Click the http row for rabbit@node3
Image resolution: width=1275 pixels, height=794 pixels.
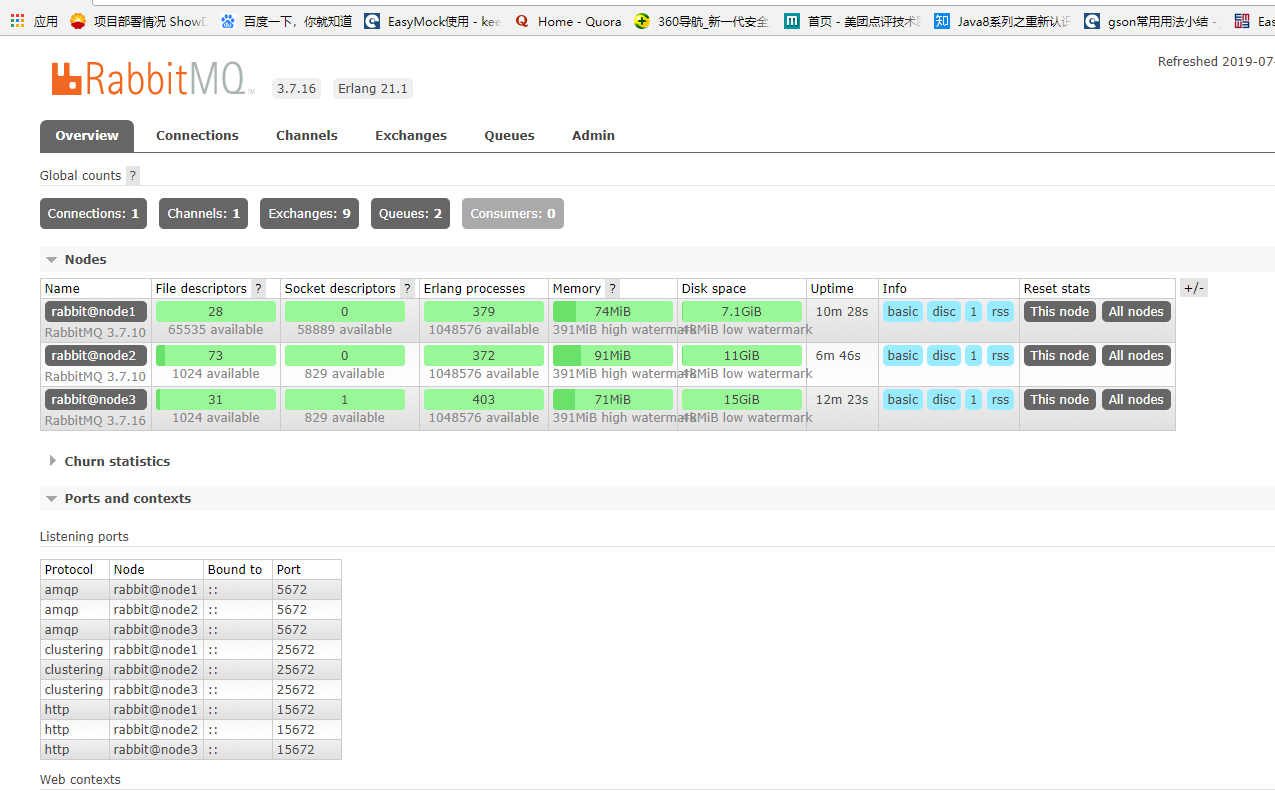191,750
